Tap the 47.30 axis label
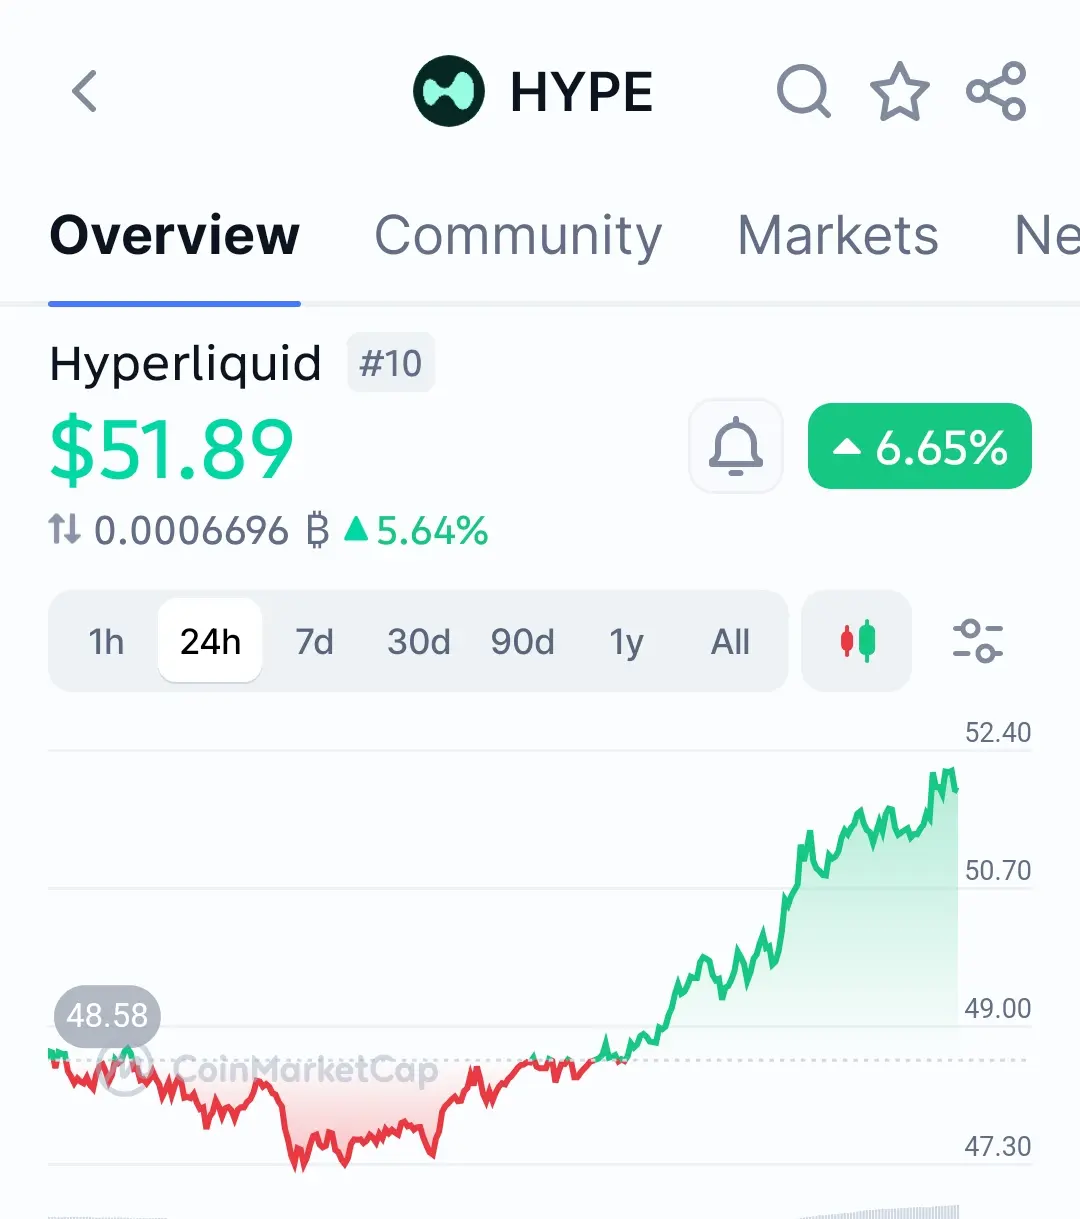 [997, 1146]
